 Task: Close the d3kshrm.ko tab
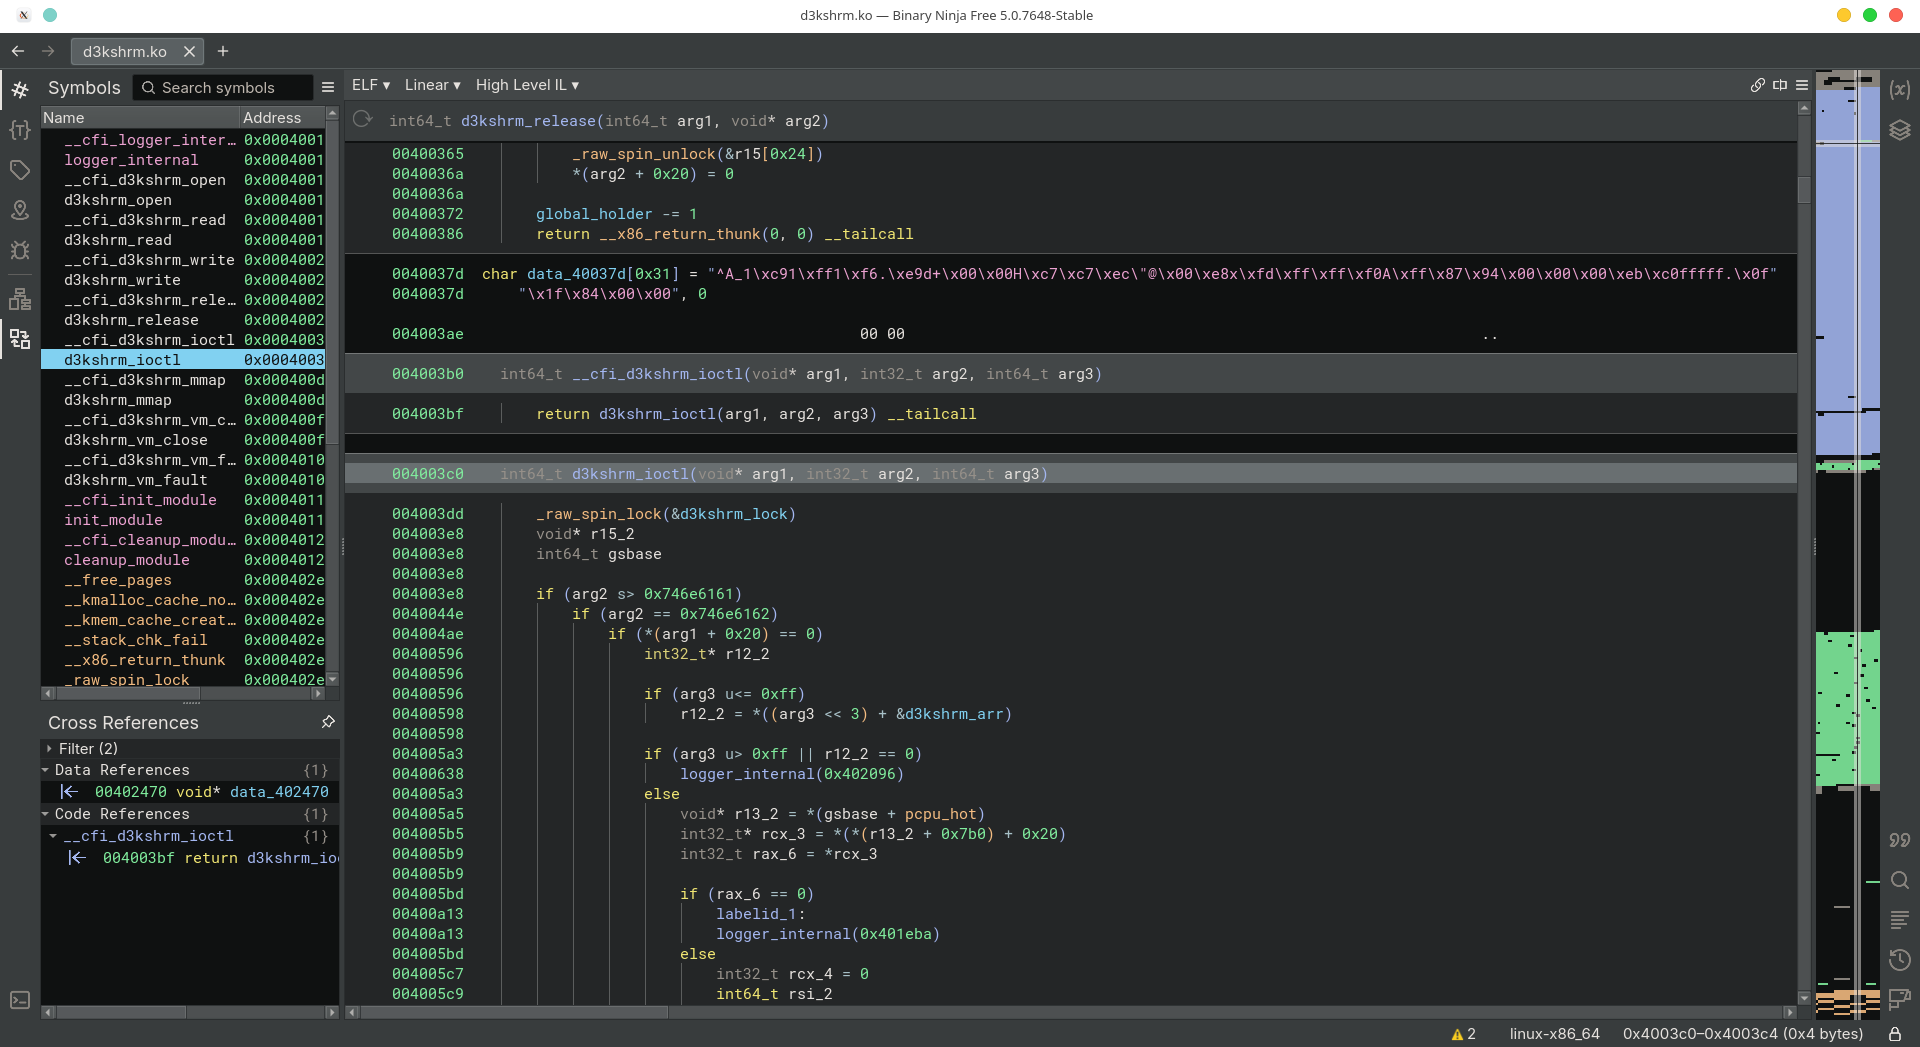pyautogui.click(x=189, y=51)
